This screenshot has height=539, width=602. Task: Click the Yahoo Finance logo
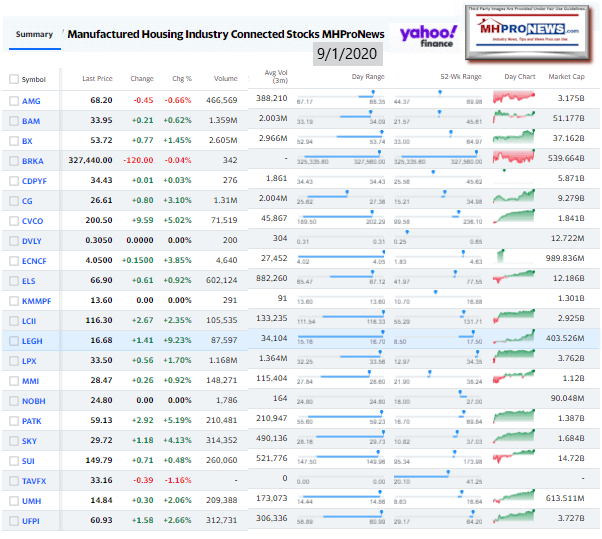point(428,37)
